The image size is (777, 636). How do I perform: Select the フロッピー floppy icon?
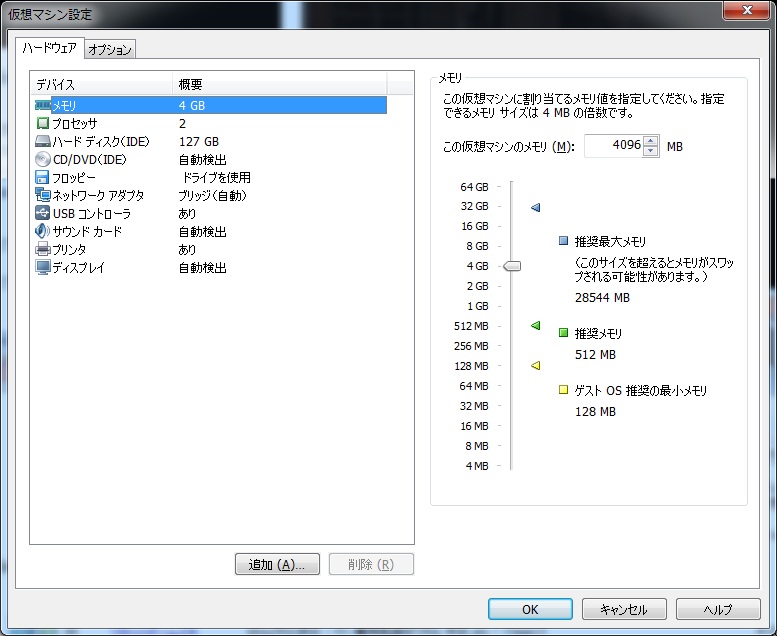pyautogui.click(x=42, y=177)
